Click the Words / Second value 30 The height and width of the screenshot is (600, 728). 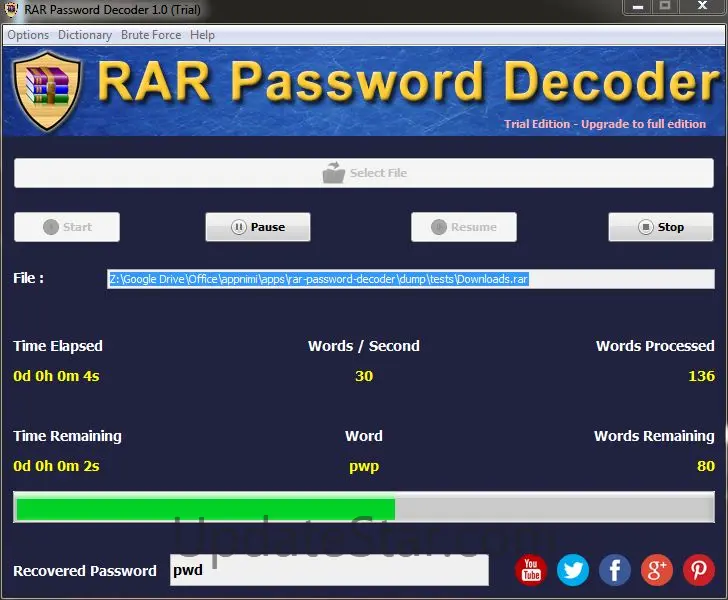364,376
